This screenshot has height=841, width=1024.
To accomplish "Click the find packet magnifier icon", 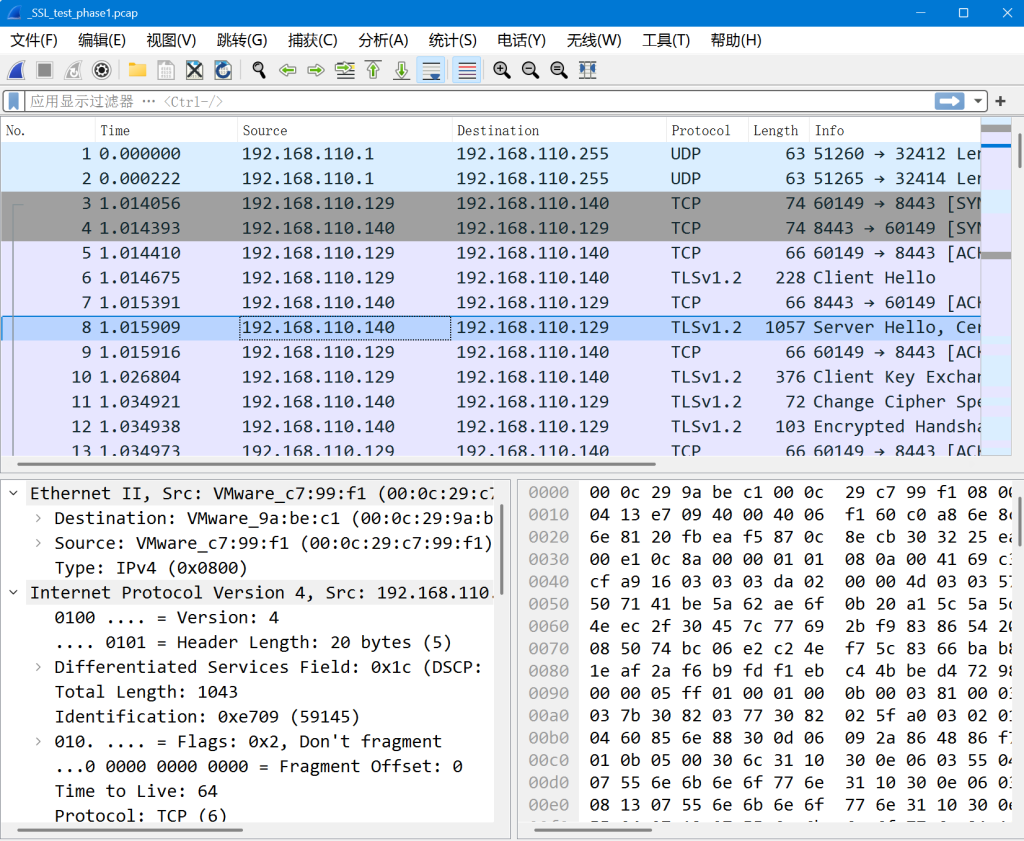I will click(x=259, y=70).
